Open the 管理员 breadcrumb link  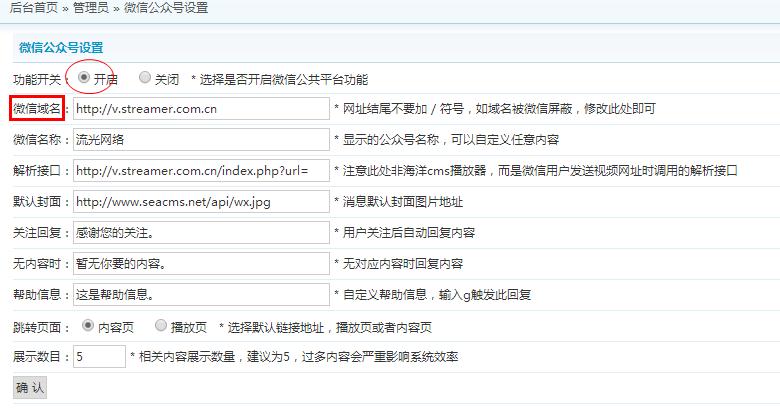91,8
